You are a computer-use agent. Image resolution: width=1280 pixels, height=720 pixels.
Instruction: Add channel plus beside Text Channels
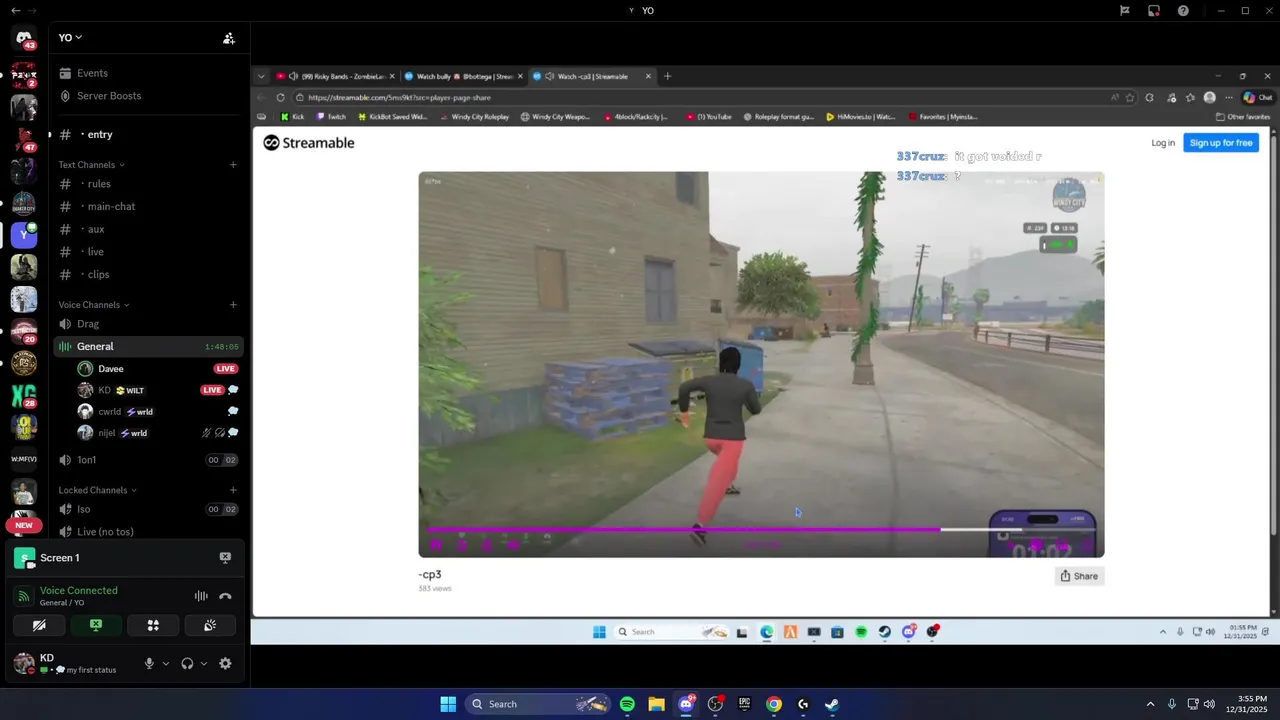pyautogui.click(x=233, y=165)
